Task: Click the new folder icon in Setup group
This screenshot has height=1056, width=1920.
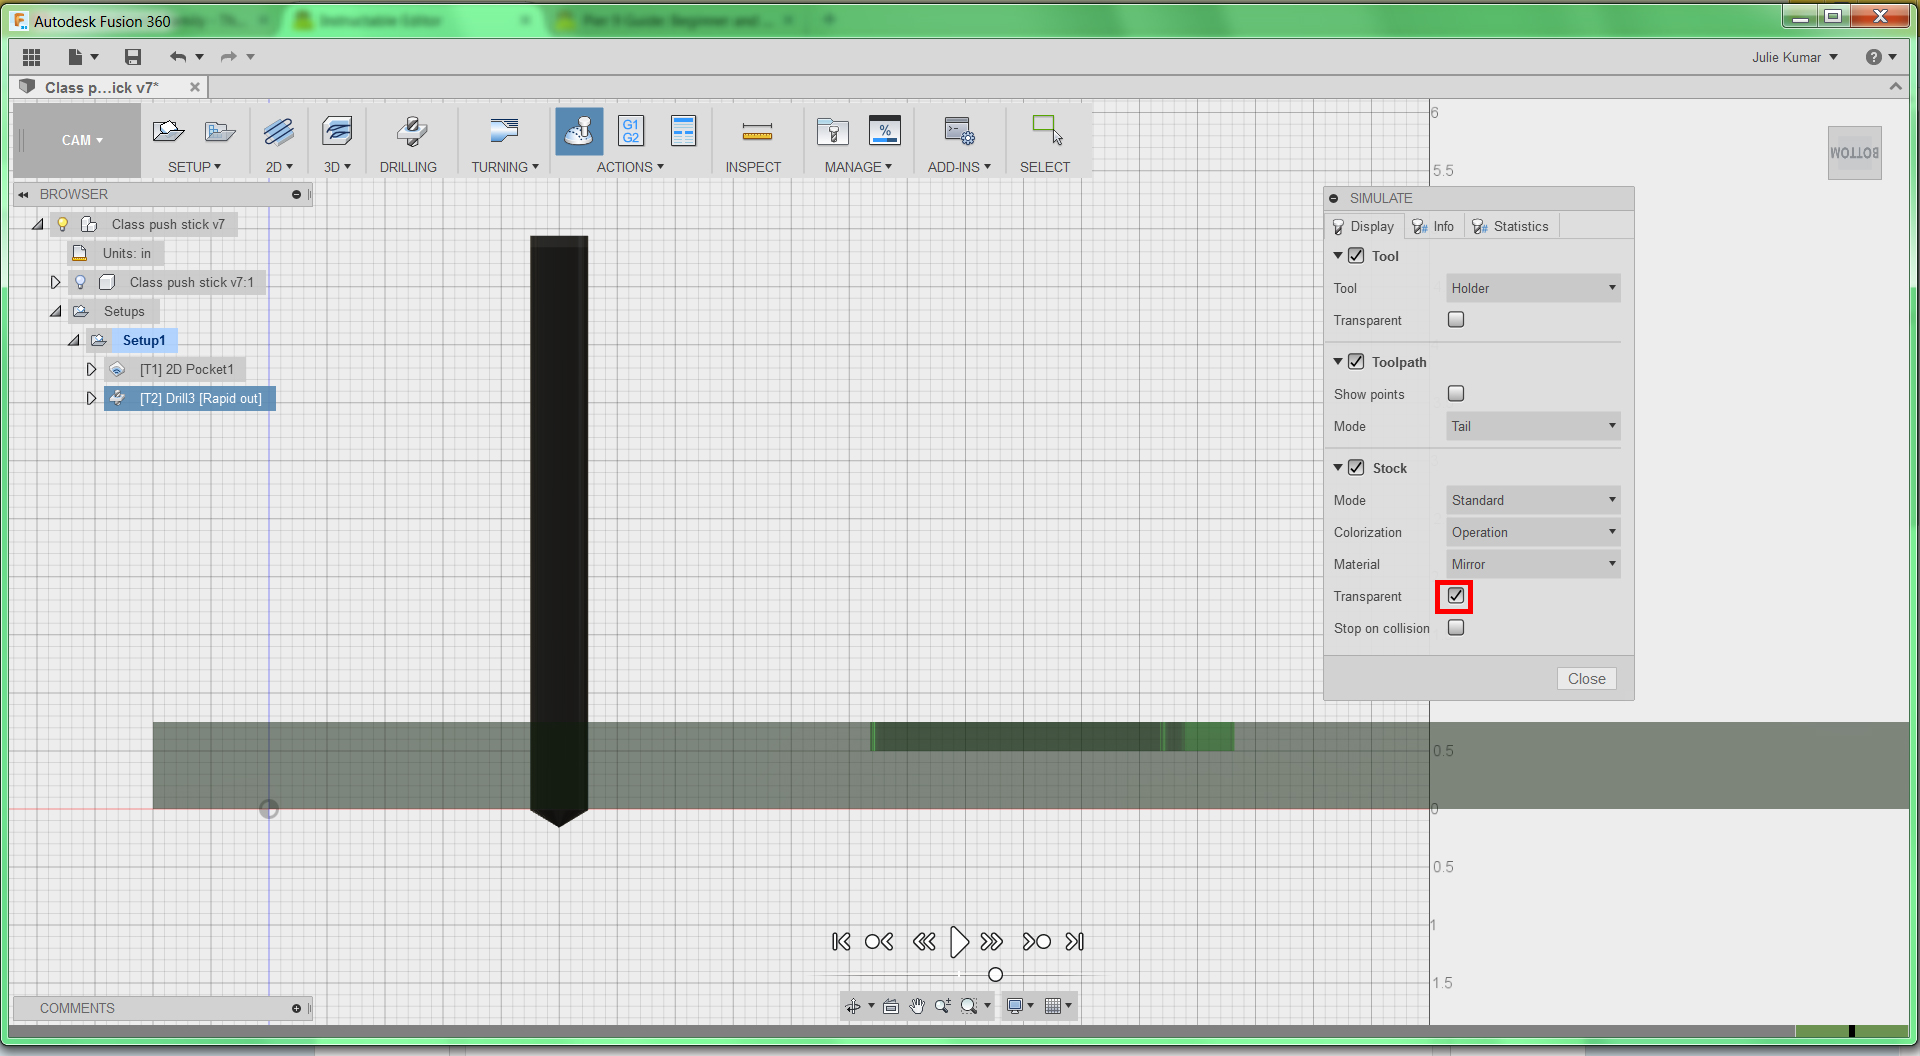Action: click(x=220, y=131)
